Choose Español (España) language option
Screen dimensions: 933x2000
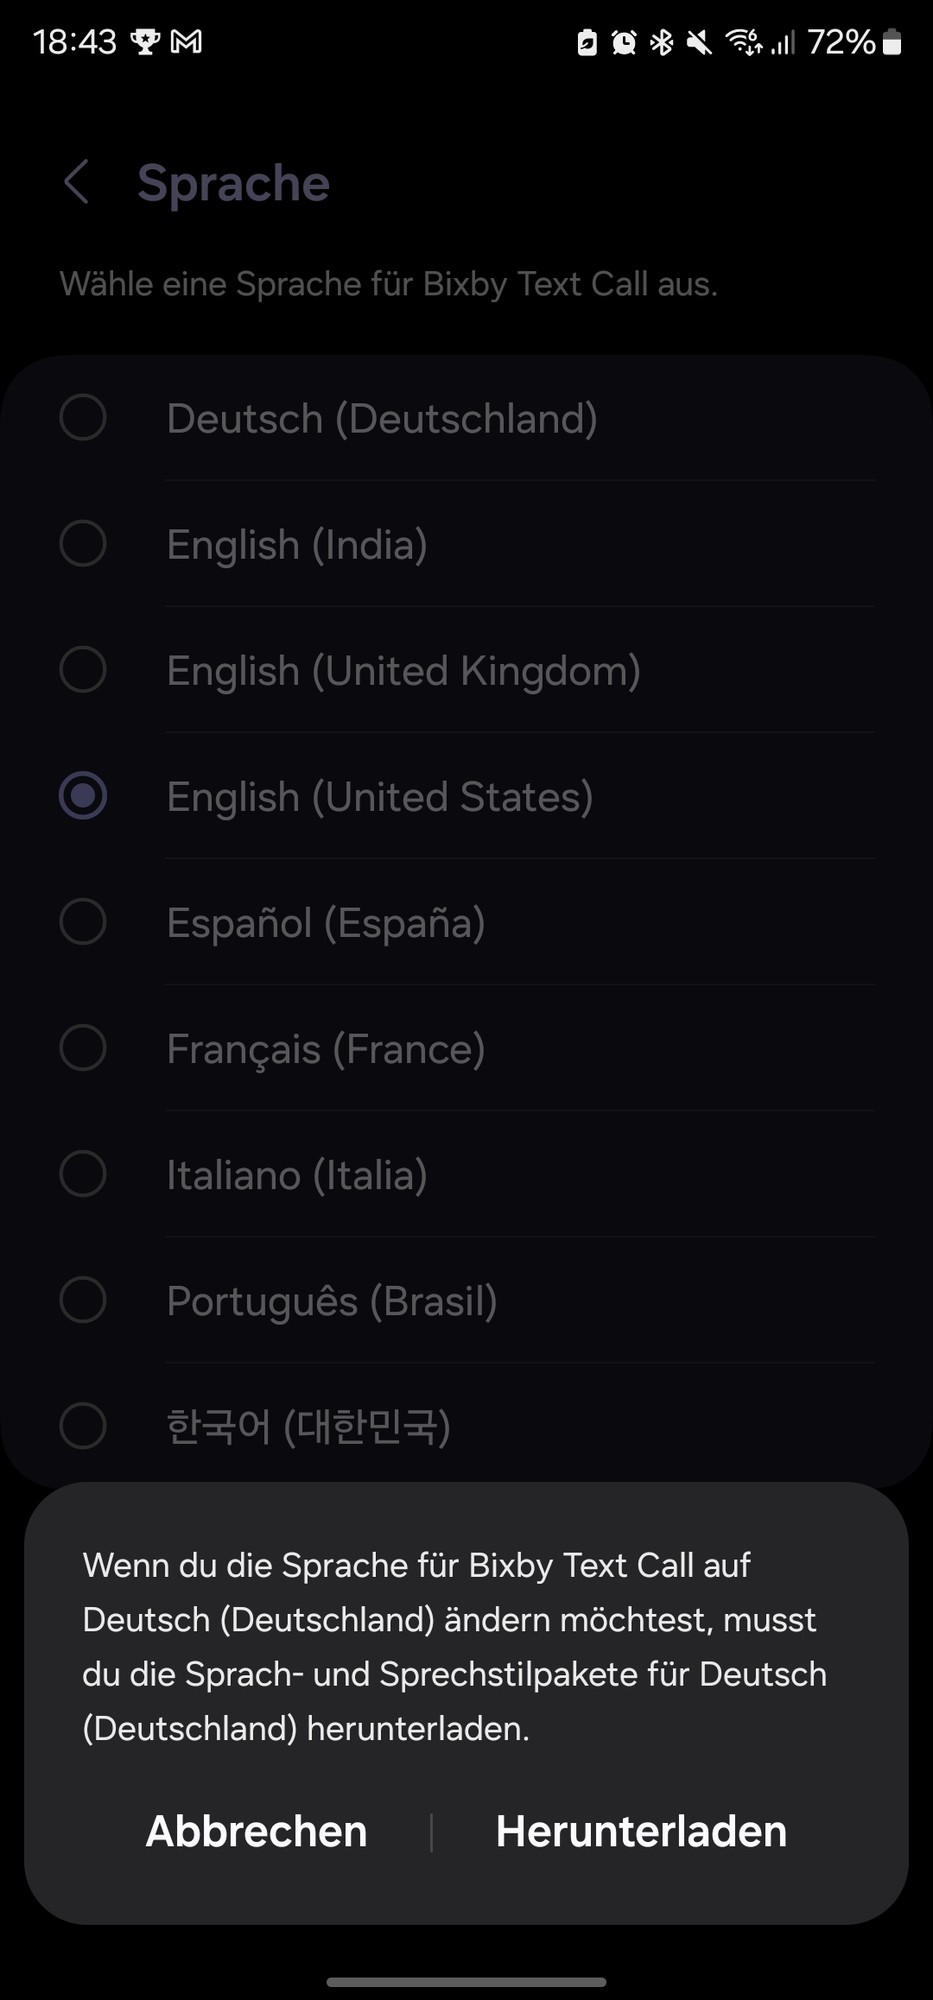pos(467,922)
